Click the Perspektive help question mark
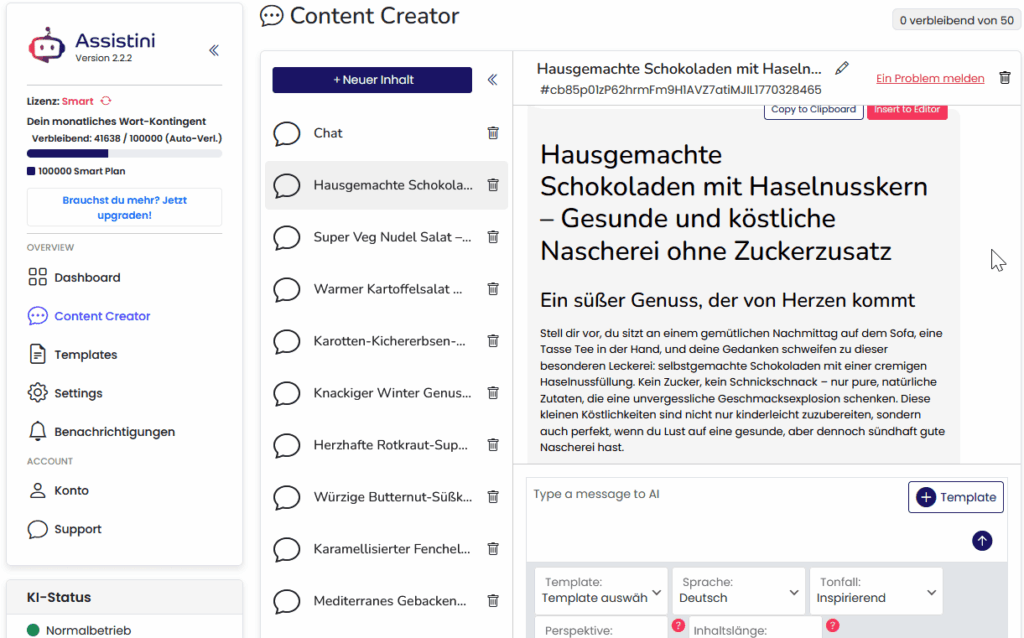Image resolution: width=1024 pixels, height=638 pixels. point(677,625)
